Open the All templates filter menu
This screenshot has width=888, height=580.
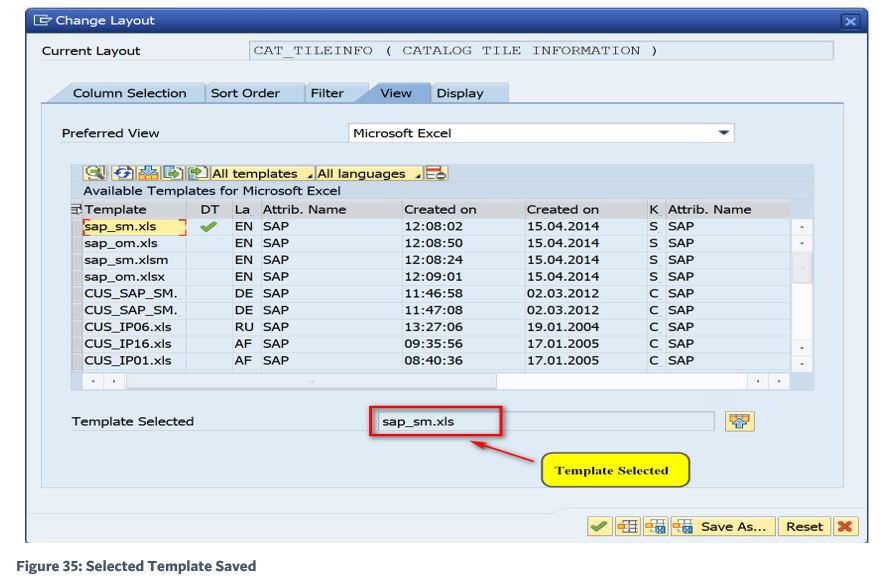click(262, 173)
